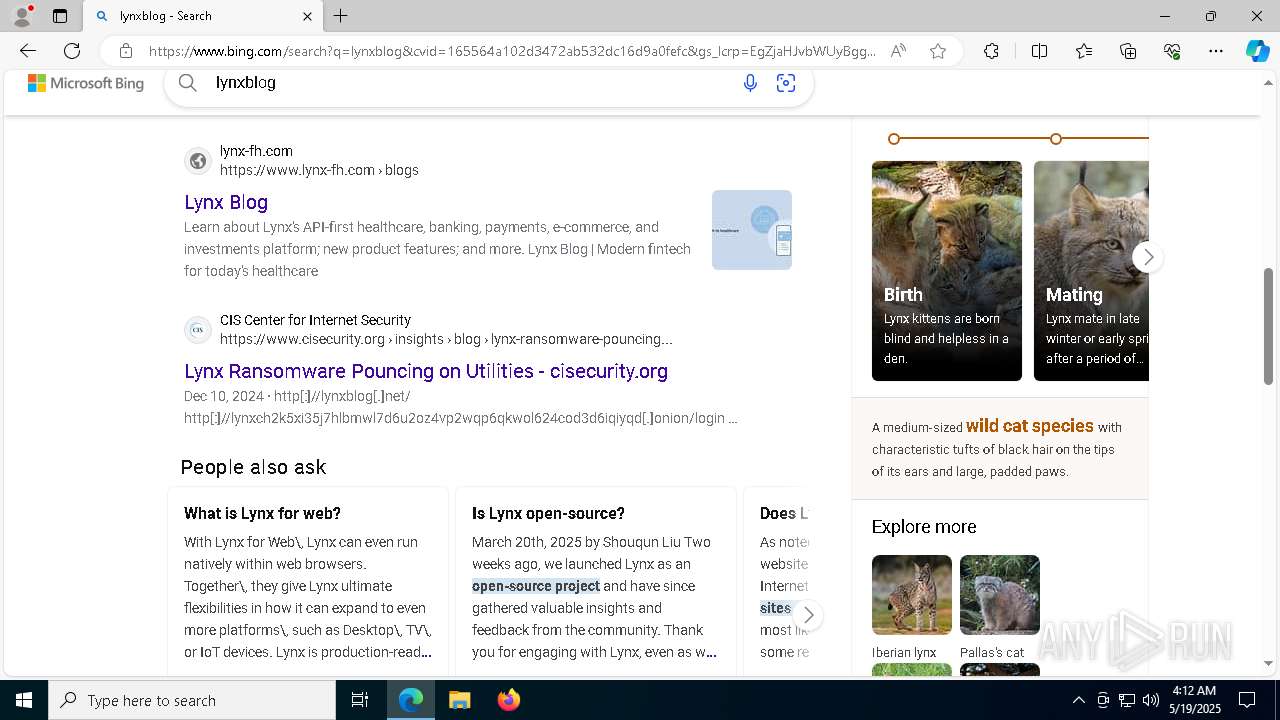Edit the lynxblog search query field

470,83
